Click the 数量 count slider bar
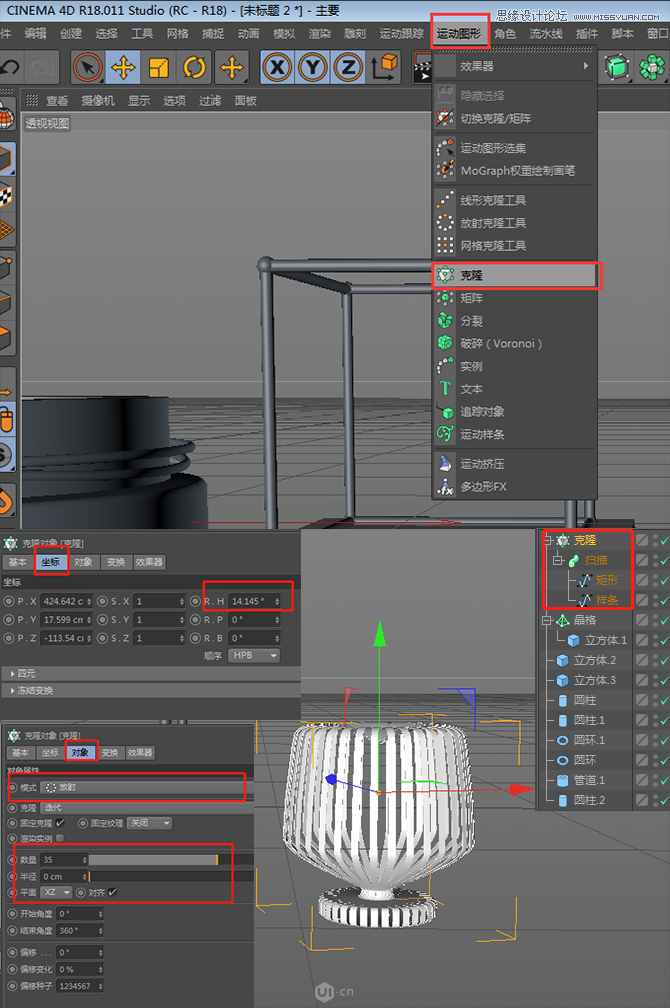670x1008 pixels. [x=152, y=860]
